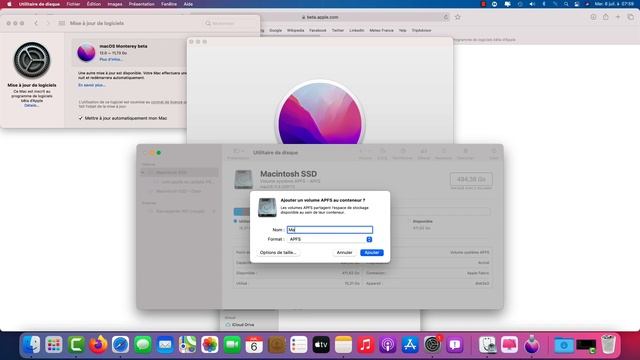Open Spotlight search in menu bar

566,4
